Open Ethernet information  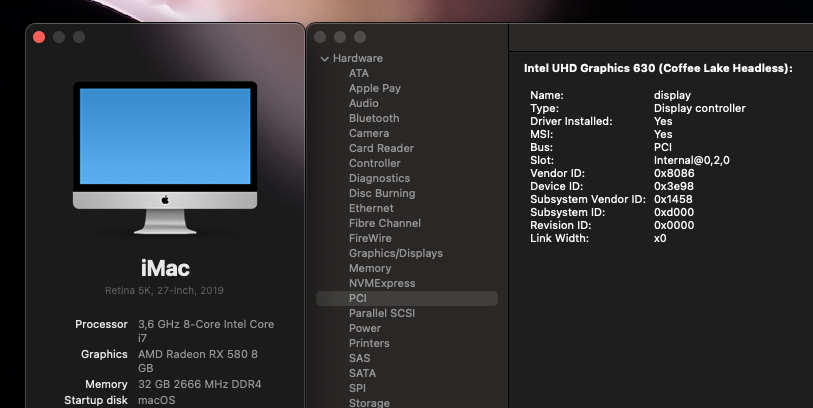371,208
